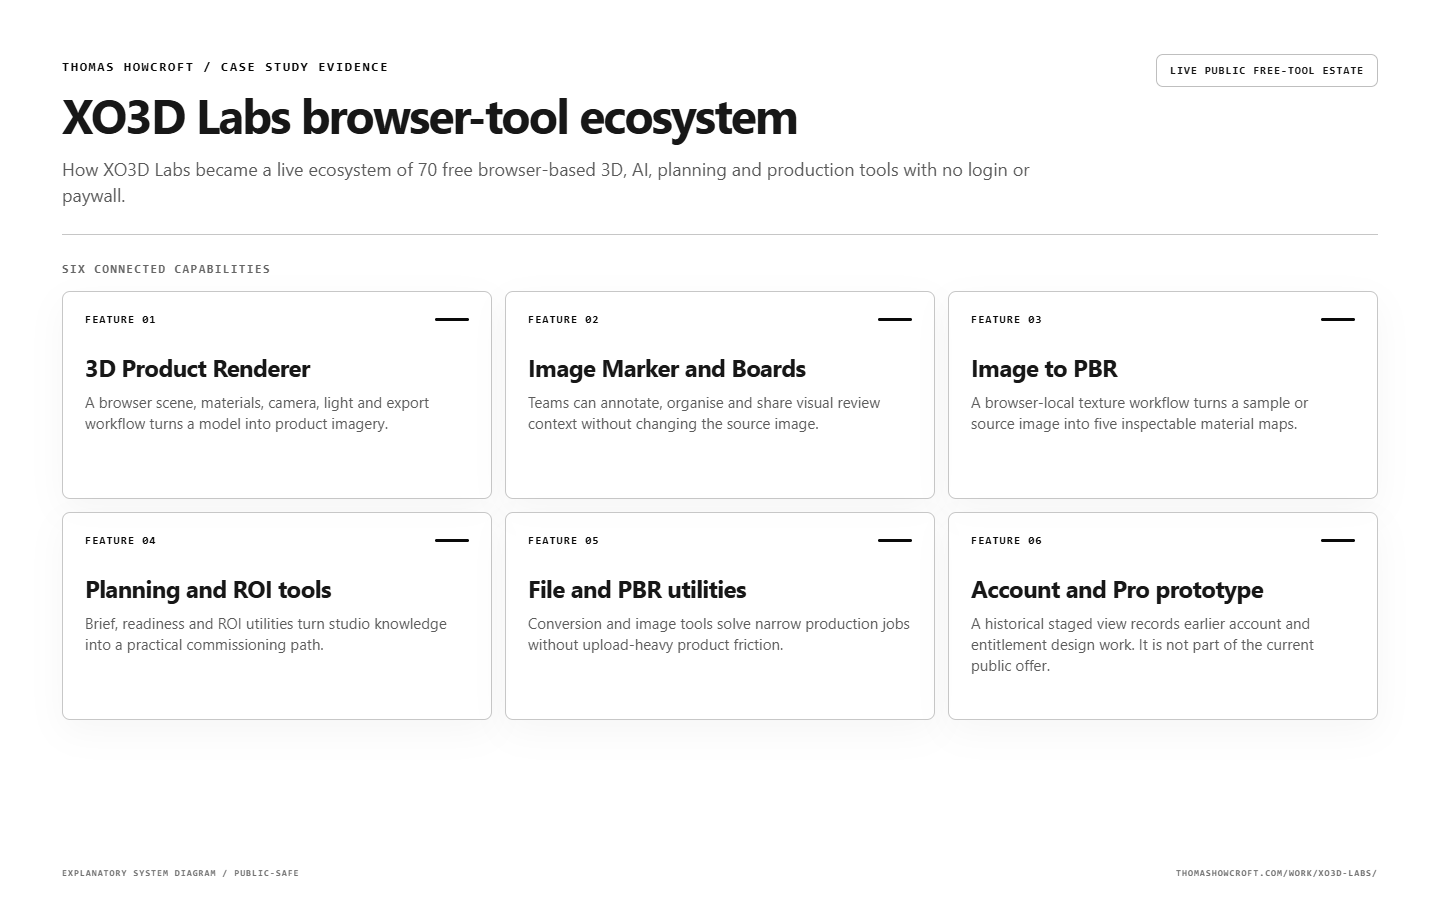The image size is (1440, 900).
Task: Click the 'Feature 05' label
Action: pyautogui.click(x=563, y=541)
